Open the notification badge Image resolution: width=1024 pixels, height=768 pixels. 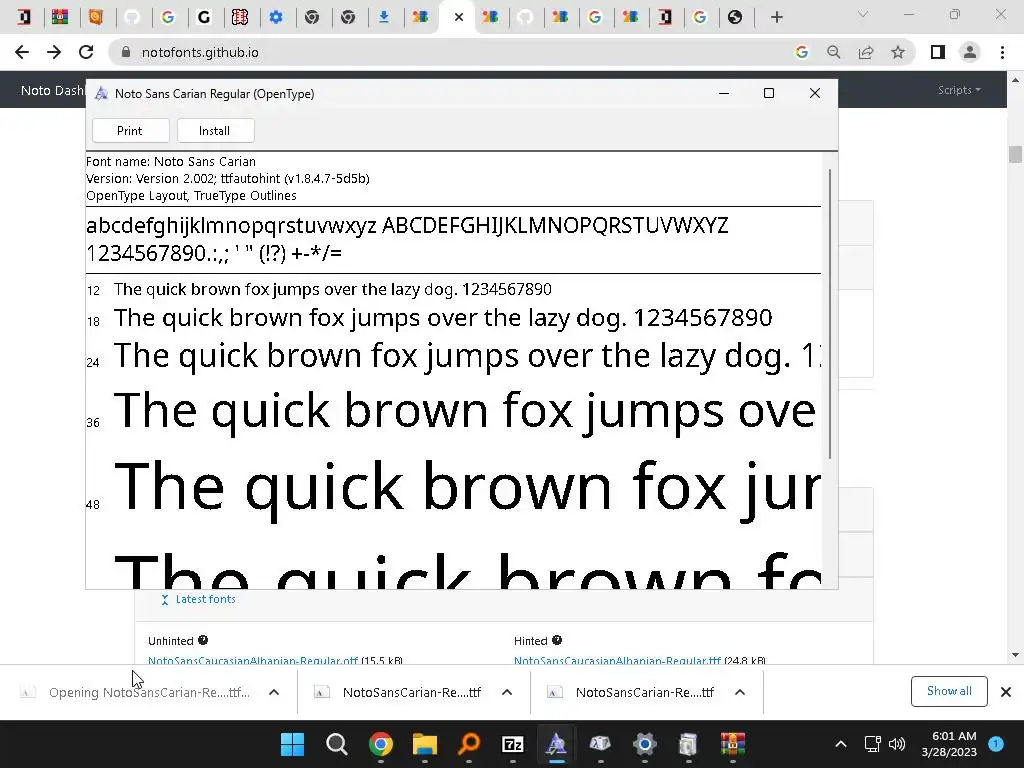pyautogui.click(x=996, y=743)
